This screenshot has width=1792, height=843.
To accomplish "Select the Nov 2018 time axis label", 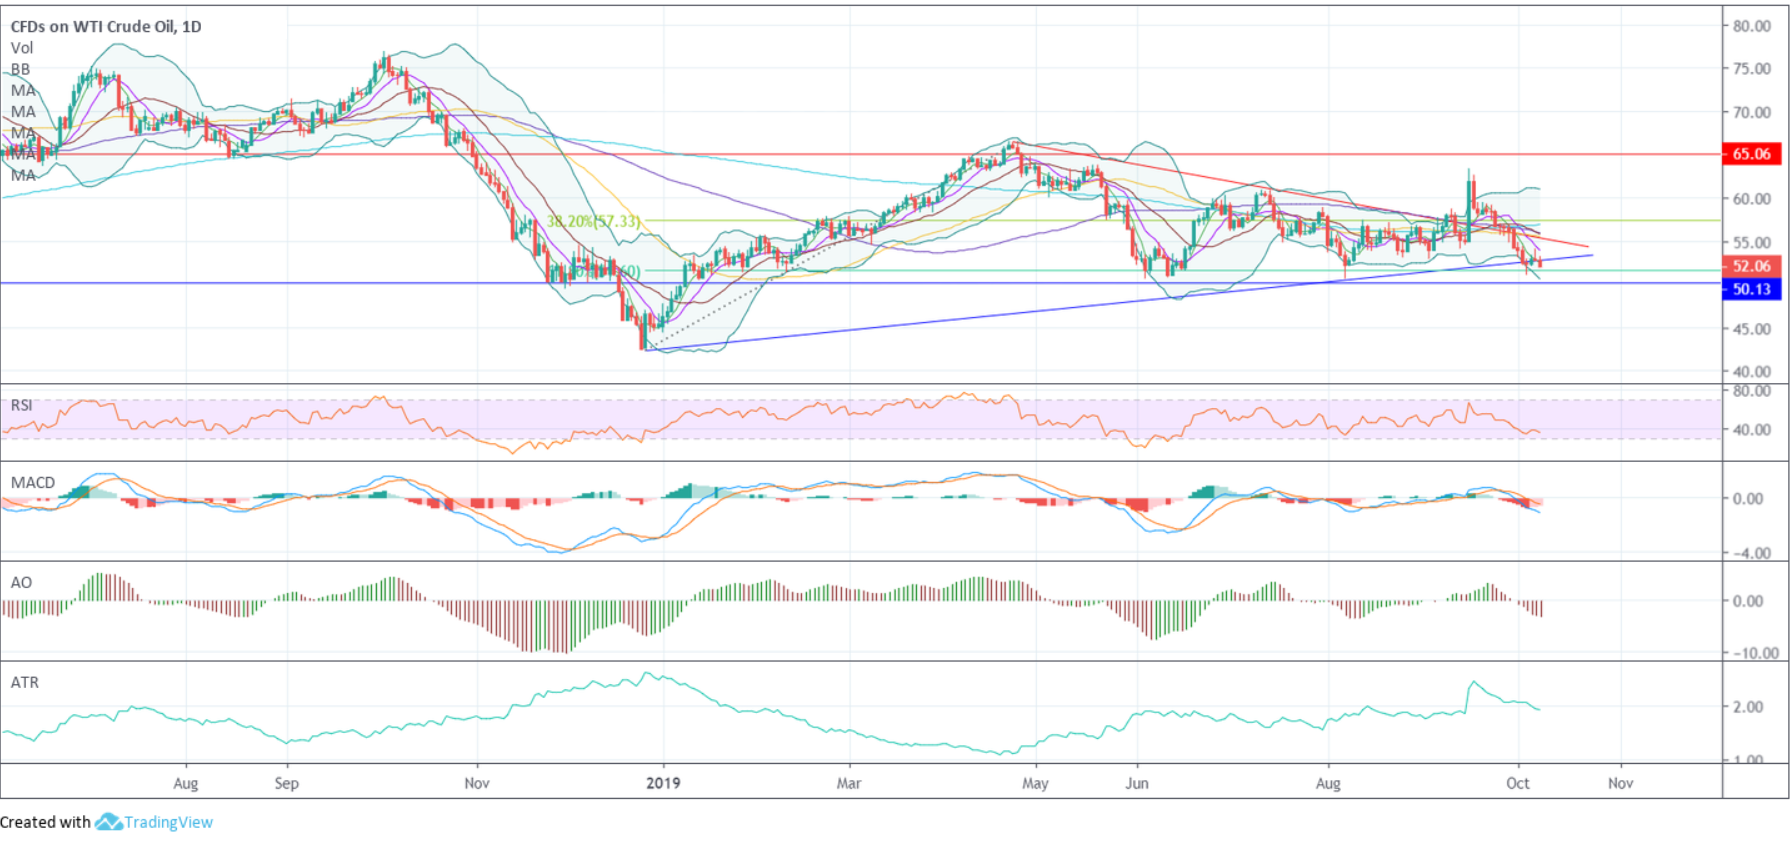I will click(477, 783).
